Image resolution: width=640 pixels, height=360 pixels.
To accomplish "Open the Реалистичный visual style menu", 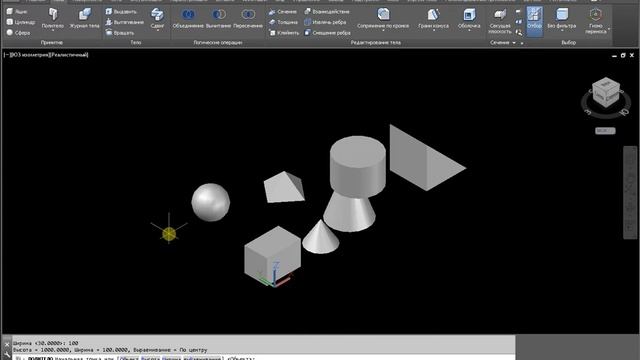I will click(68, 55).
